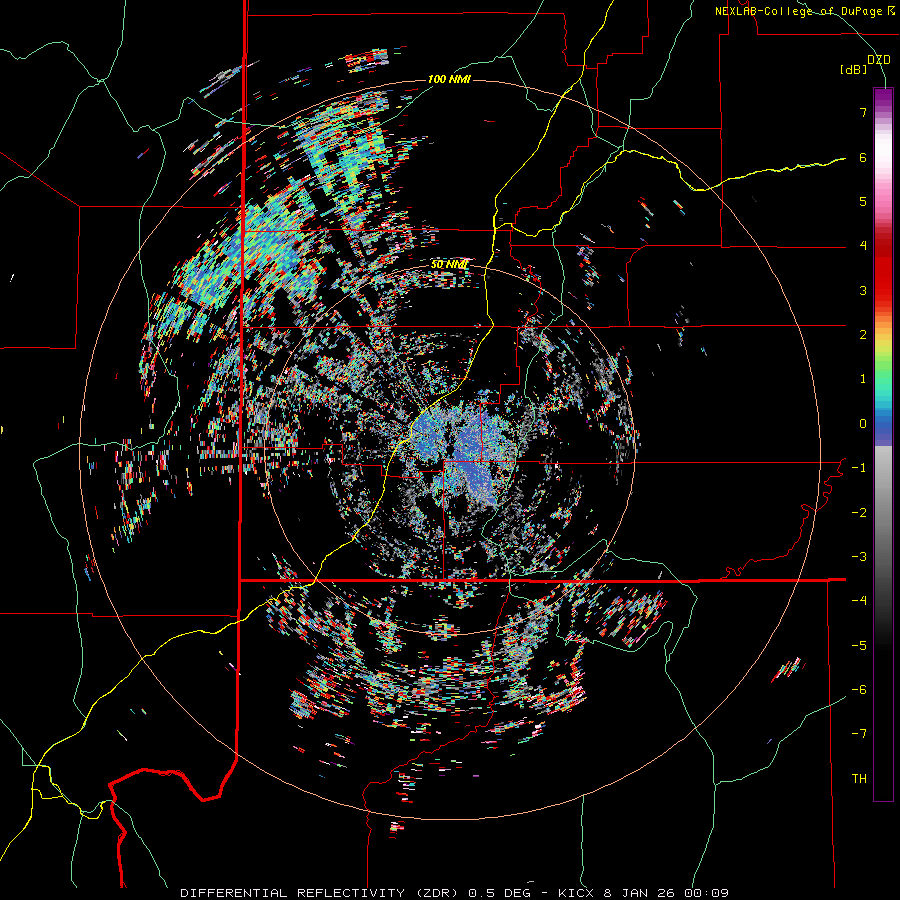Click the -2 value on the dB scale
Viewport: 900px width, 900px height.
(859, 513)
